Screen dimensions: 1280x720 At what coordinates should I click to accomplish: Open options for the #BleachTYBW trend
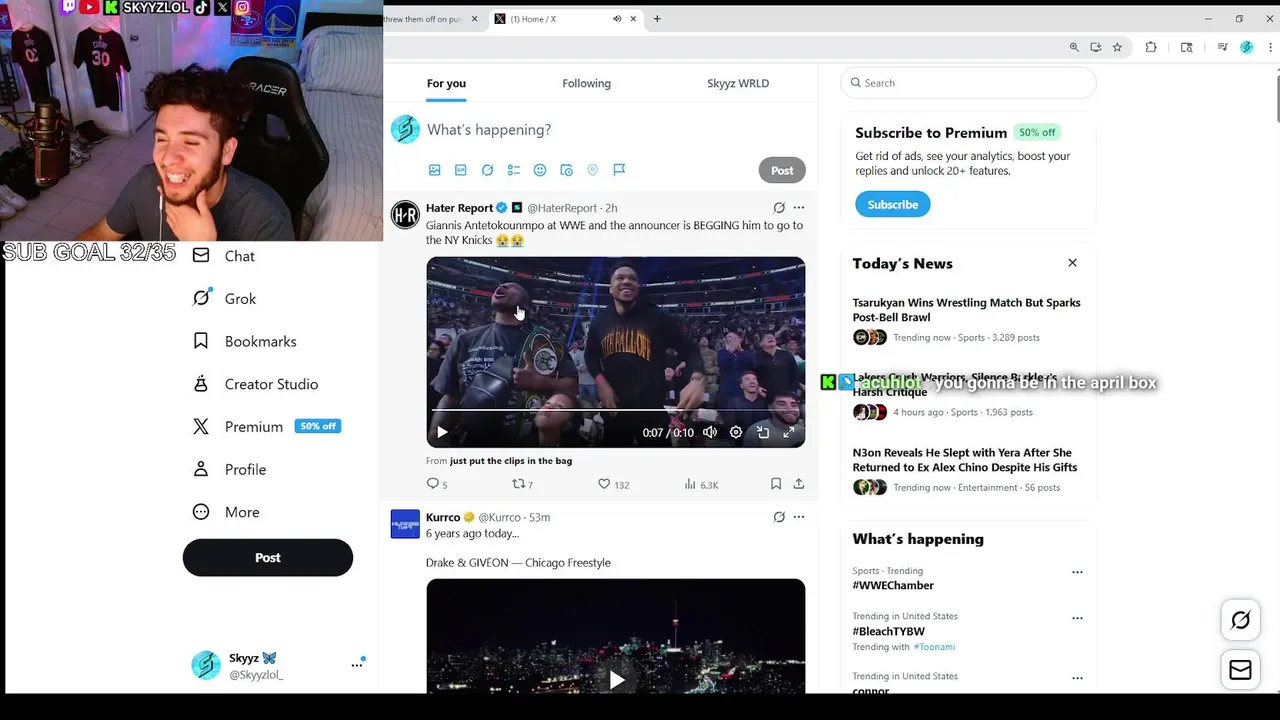1077,618
